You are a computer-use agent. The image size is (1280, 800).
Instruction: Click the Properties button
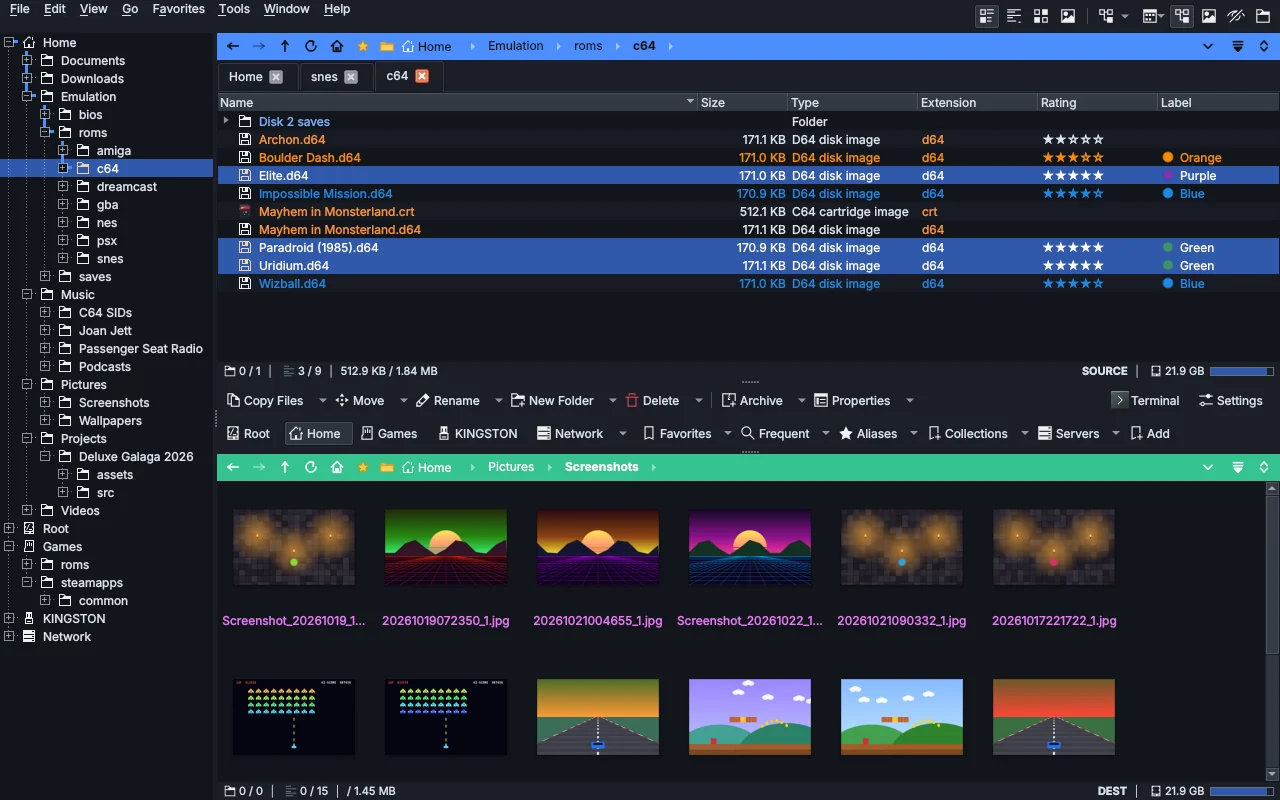pos(852,401)
